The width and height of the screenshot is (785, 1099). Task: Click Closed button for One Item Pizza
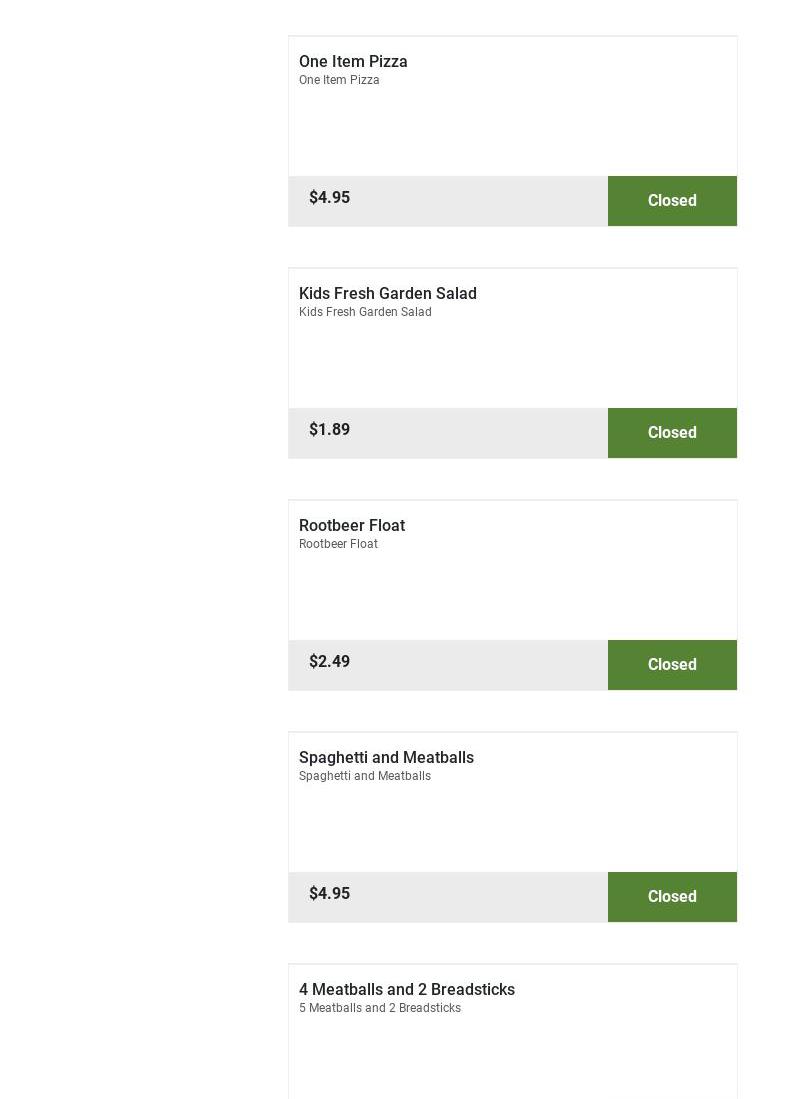coord(672,201)
